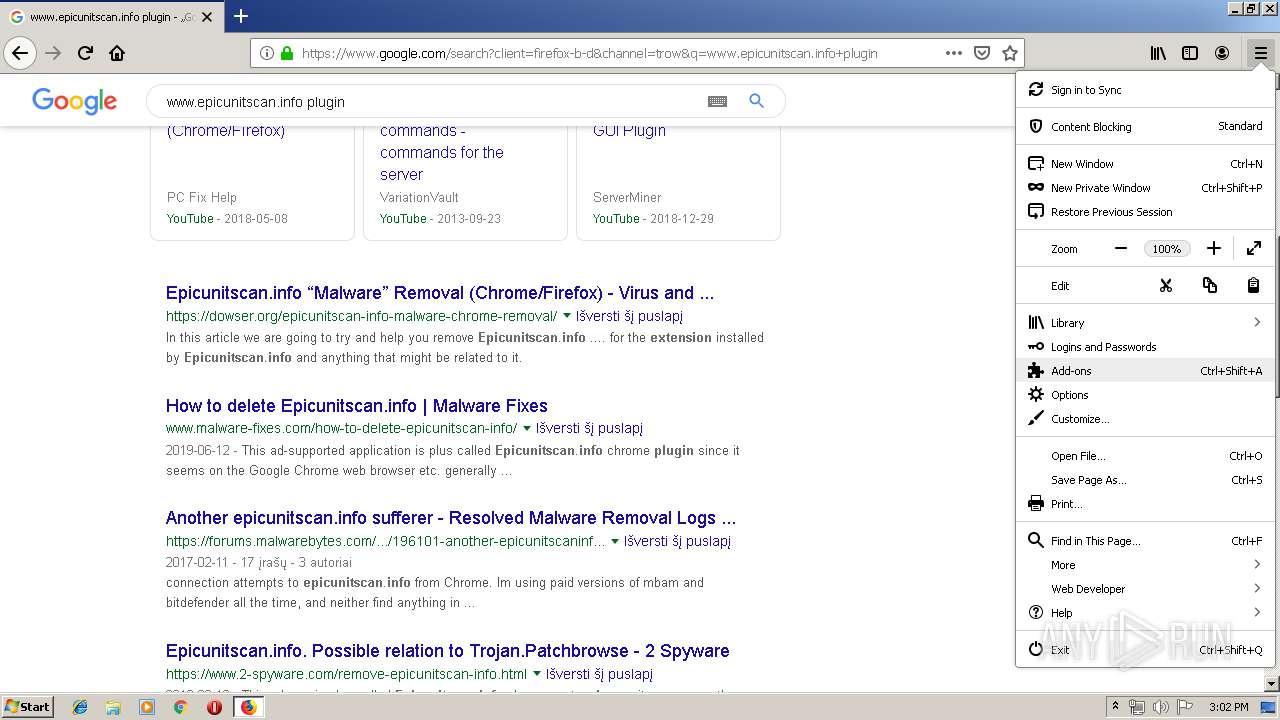The height and width of the screenshot is (720, 1280).
Task: Choose Exit to quit Firefox
Action: coord(1145,650)
